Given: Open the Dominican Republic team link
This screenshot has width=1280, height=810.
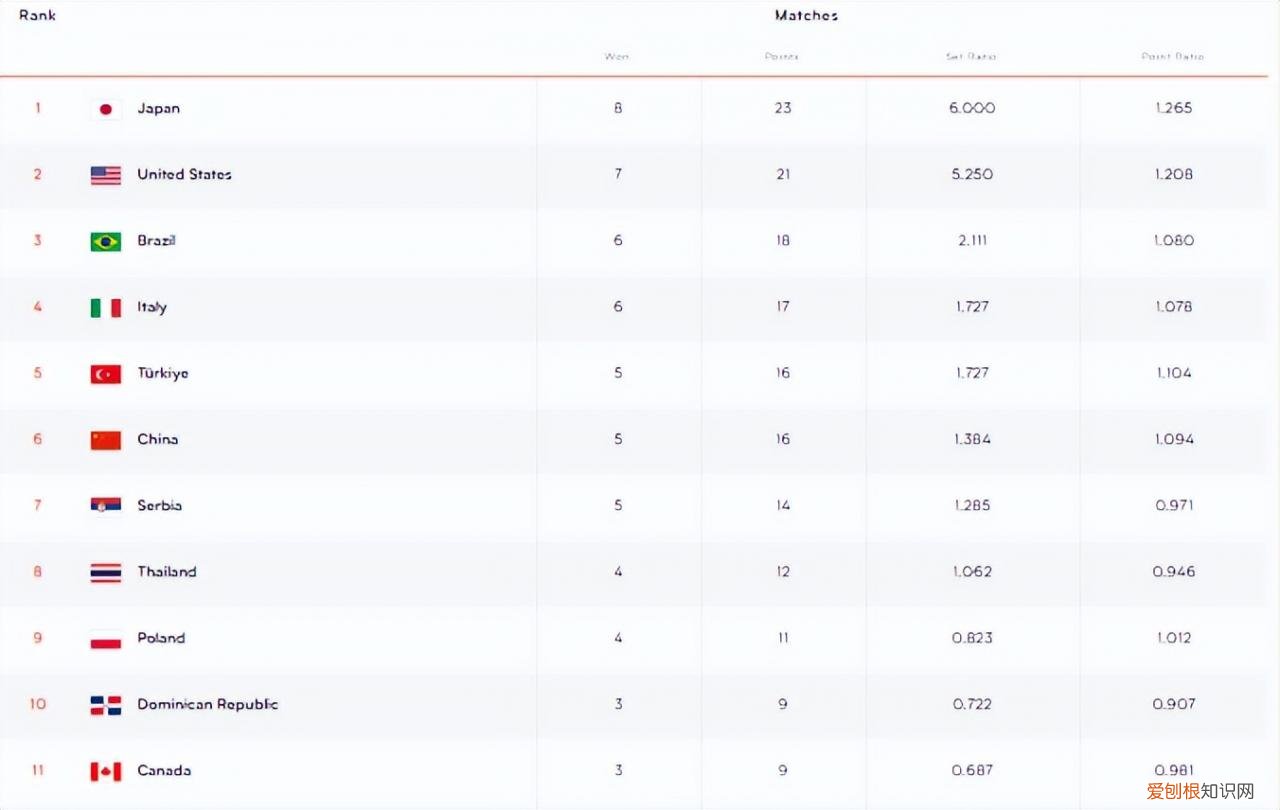Looking at the screenshot, I should click(x=208, y=704).
